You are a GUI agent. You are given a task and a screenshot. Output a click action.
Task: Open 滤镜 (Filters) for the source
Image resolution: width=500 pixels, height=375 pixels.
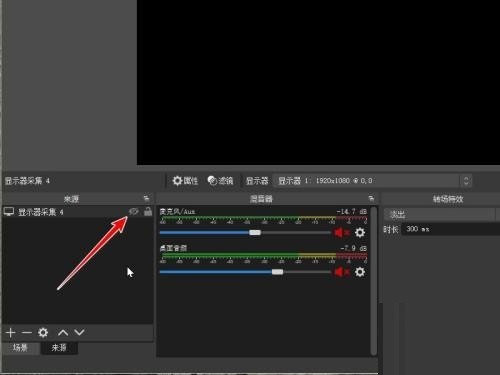pyautogui.click(x=220, y=181)
